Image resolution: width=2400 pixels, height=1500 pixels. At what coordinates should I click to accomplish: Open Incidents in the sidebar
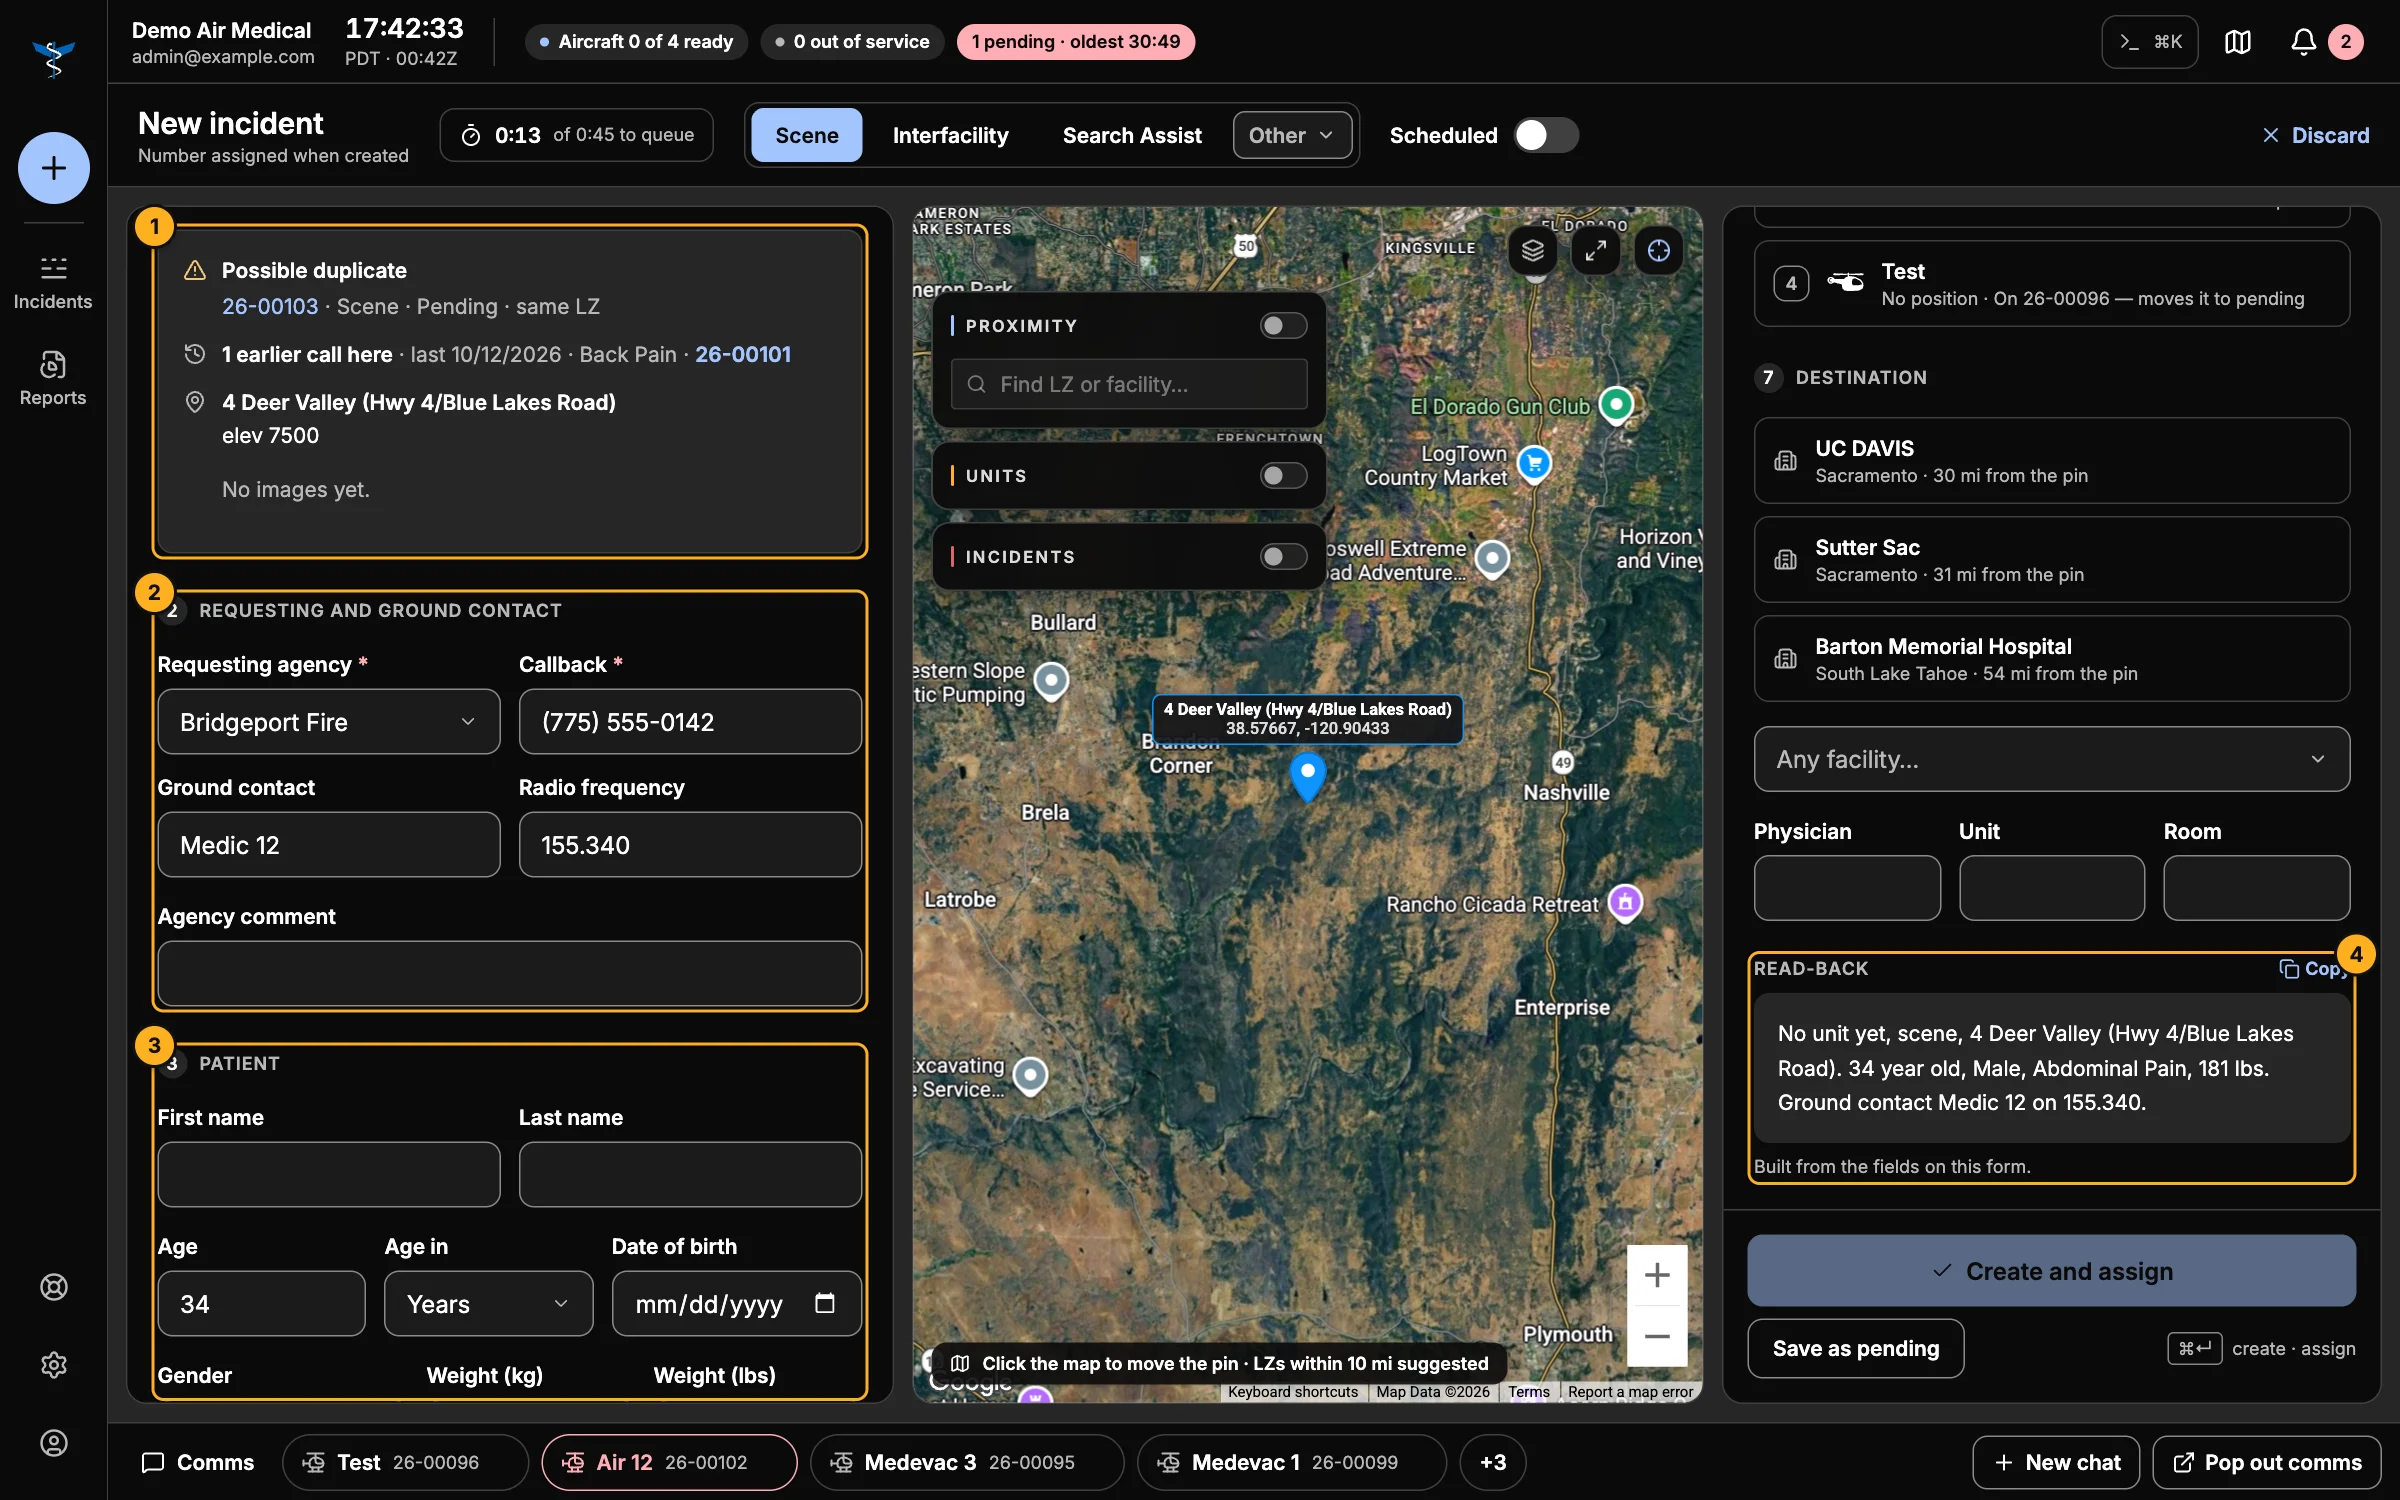[53, 284]
